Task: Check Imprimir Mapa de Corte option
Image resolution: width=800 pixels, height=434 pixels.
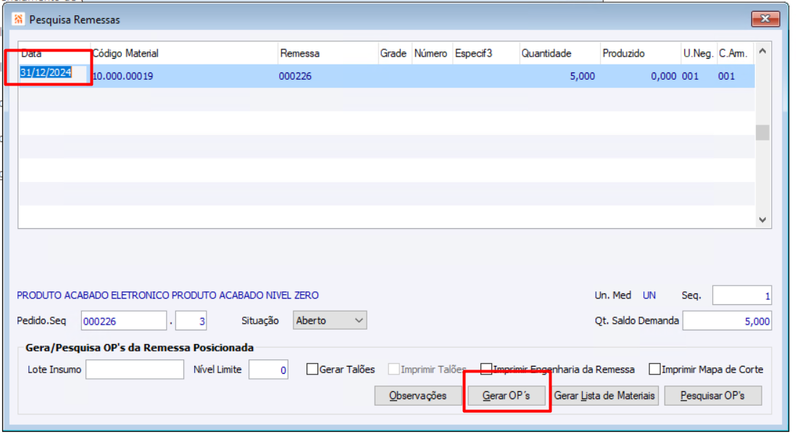Action: 655,369
